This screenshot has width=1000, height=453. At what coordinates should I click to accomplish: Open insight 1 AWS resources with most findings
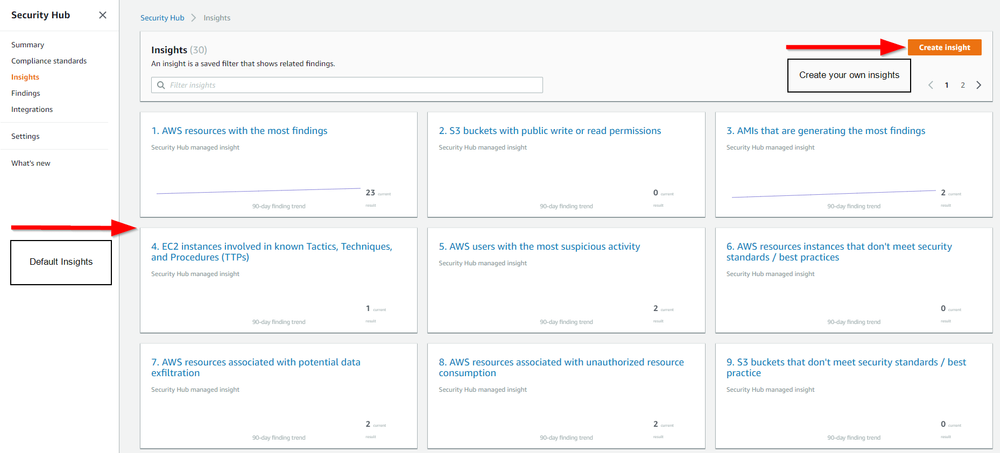[239, 131]
